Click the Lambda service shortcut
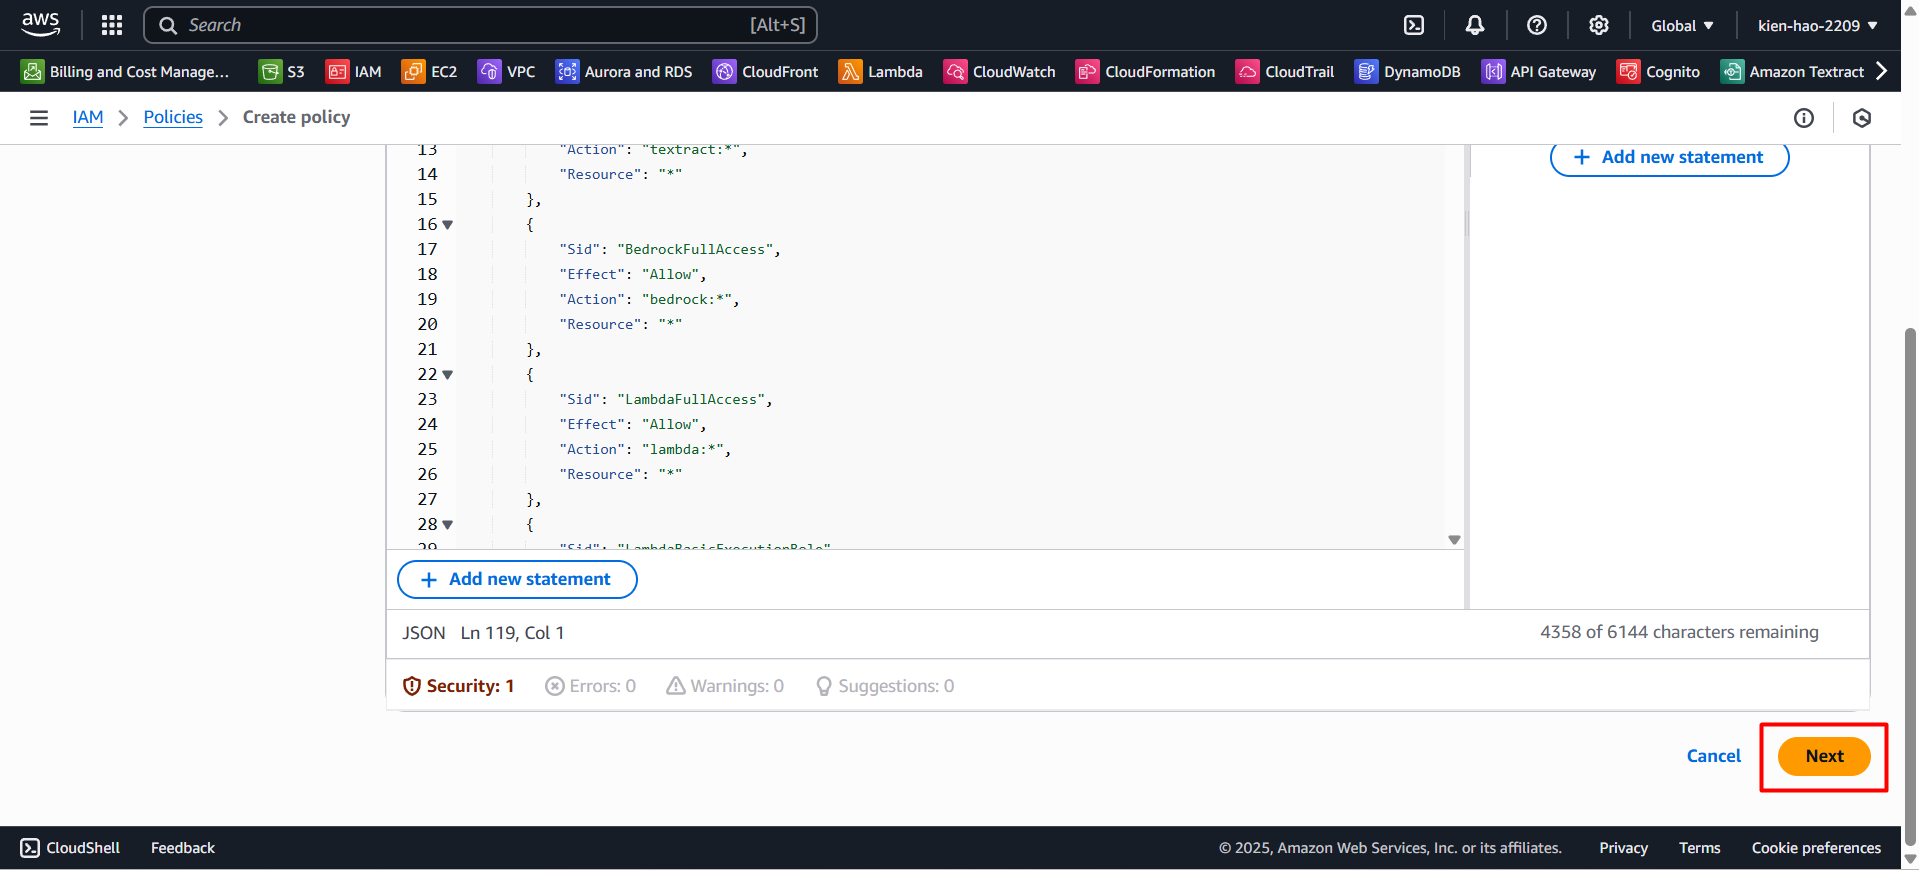The image size is (1919, 870). (881, 72)
